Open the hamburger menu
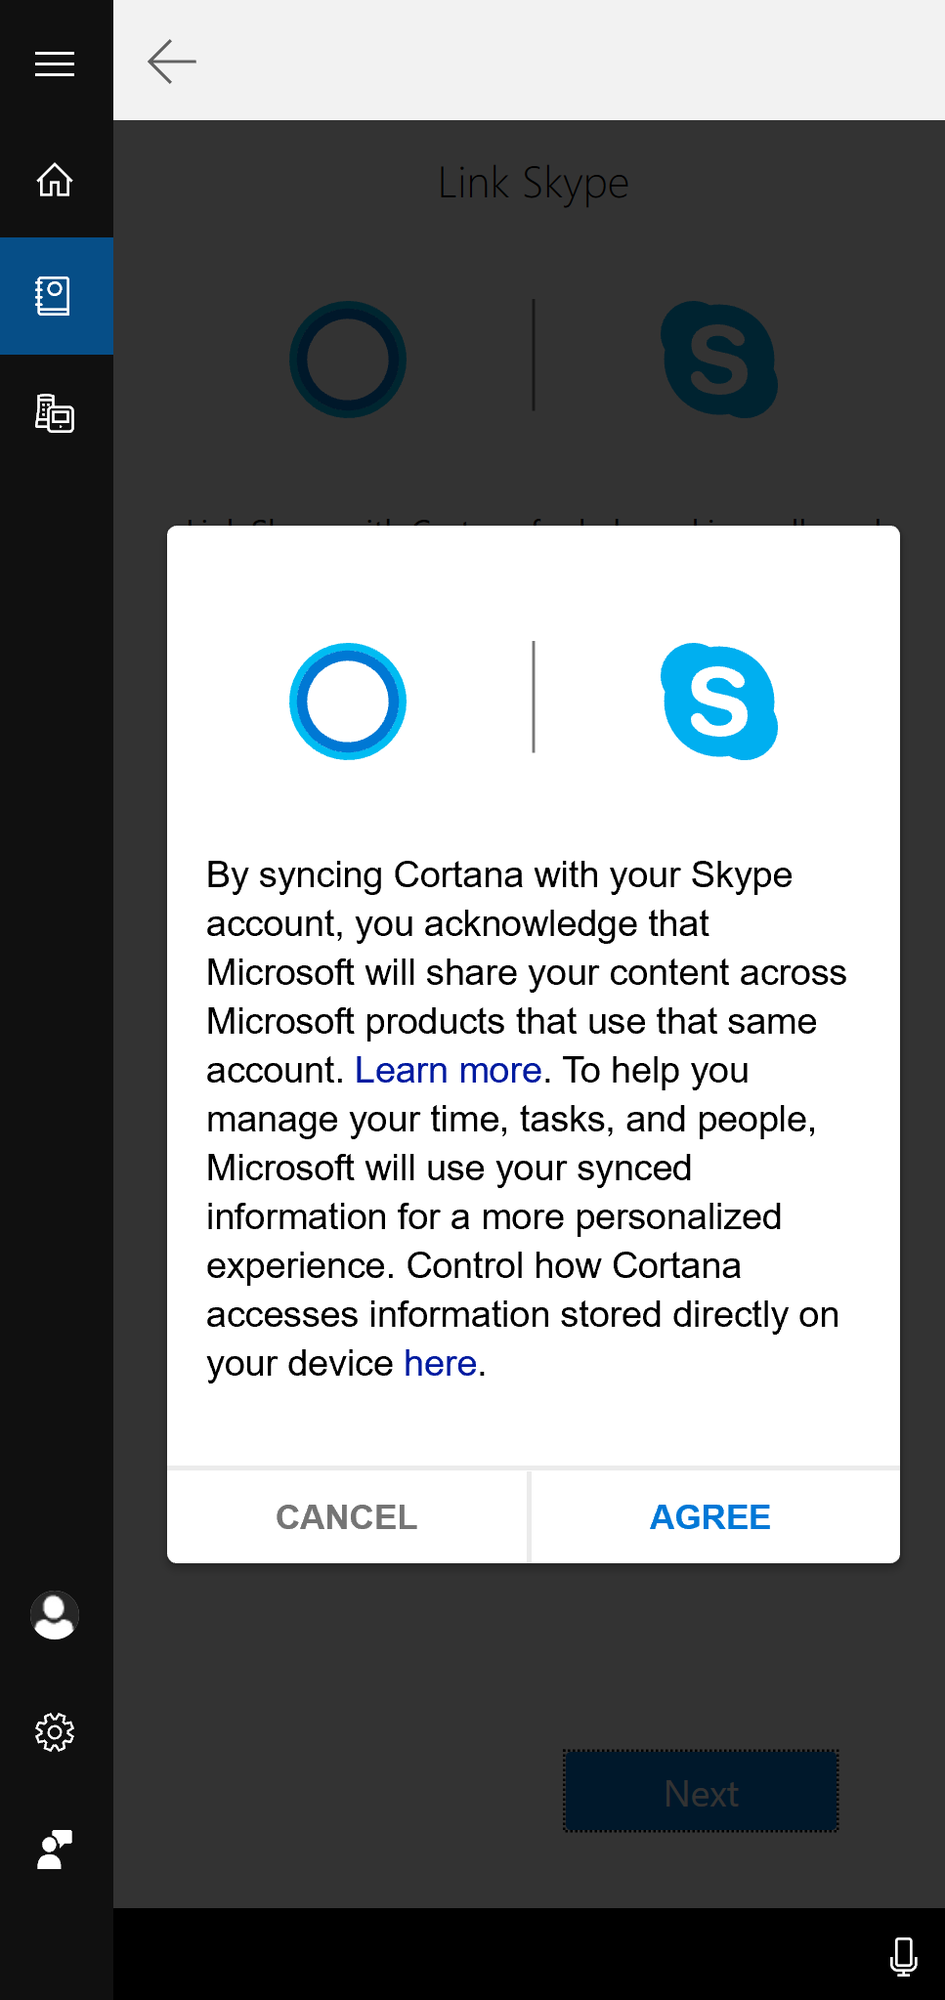 [x=55, y=64]
